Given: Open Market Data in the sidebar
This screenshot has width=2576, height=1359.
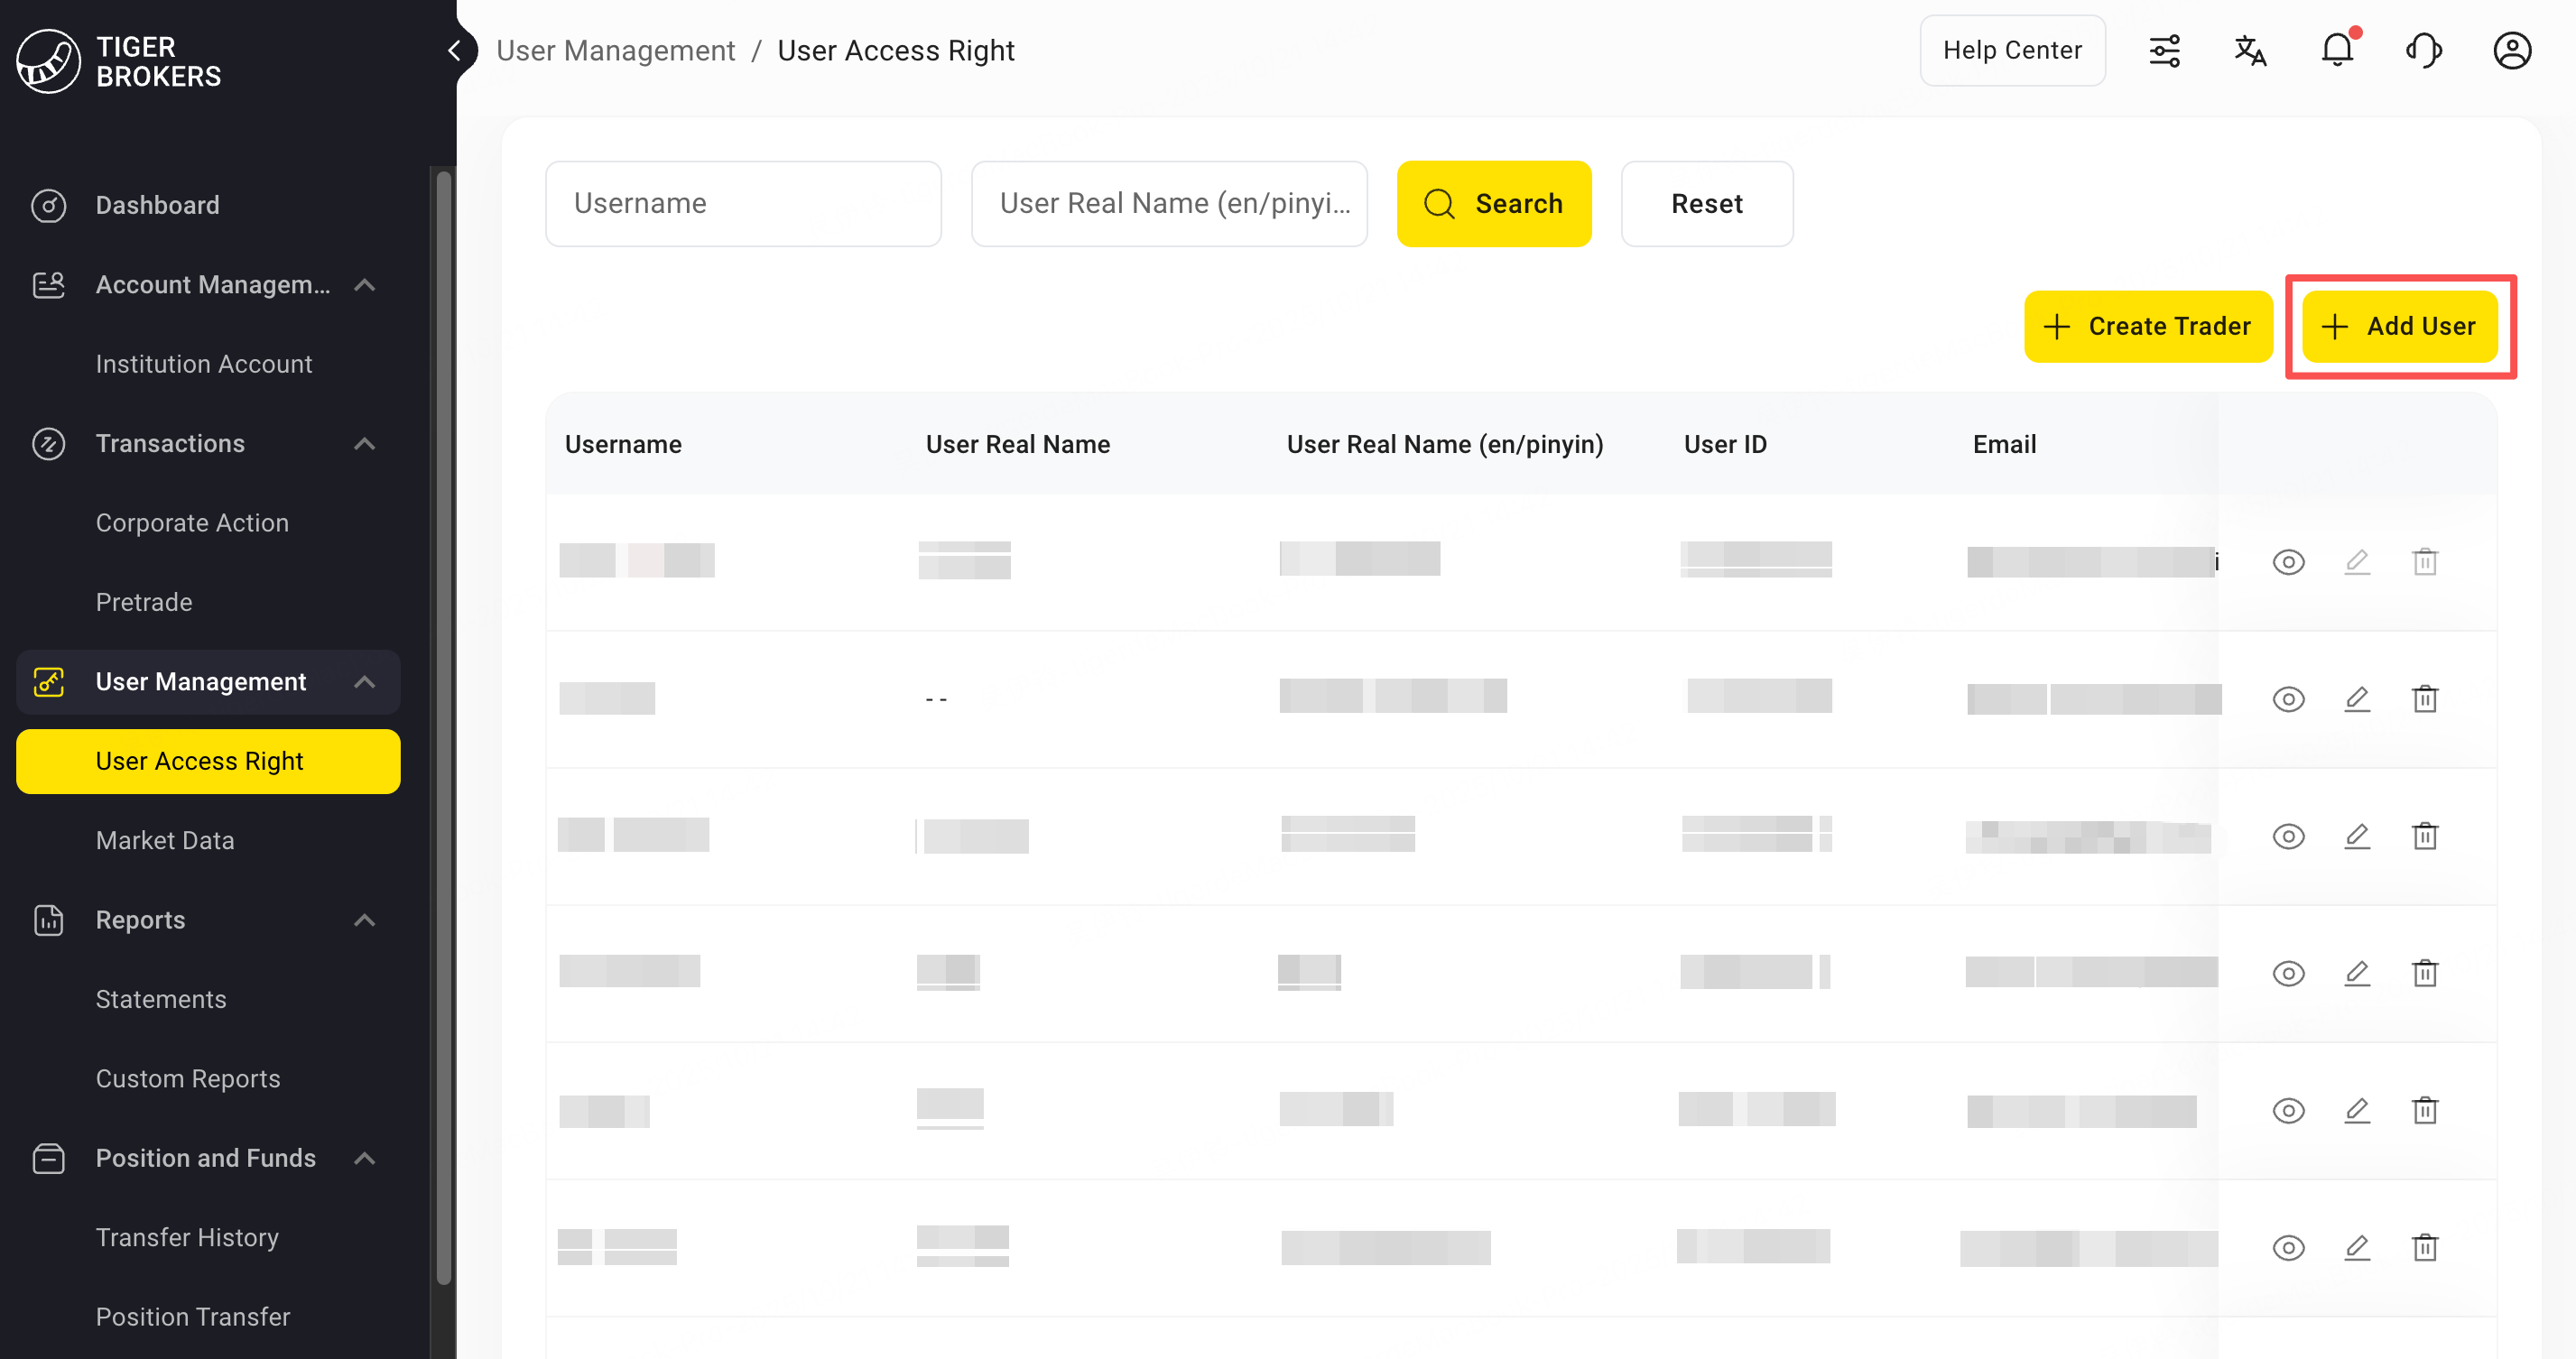Looking at the screenshot, I should tap(165, 840).
